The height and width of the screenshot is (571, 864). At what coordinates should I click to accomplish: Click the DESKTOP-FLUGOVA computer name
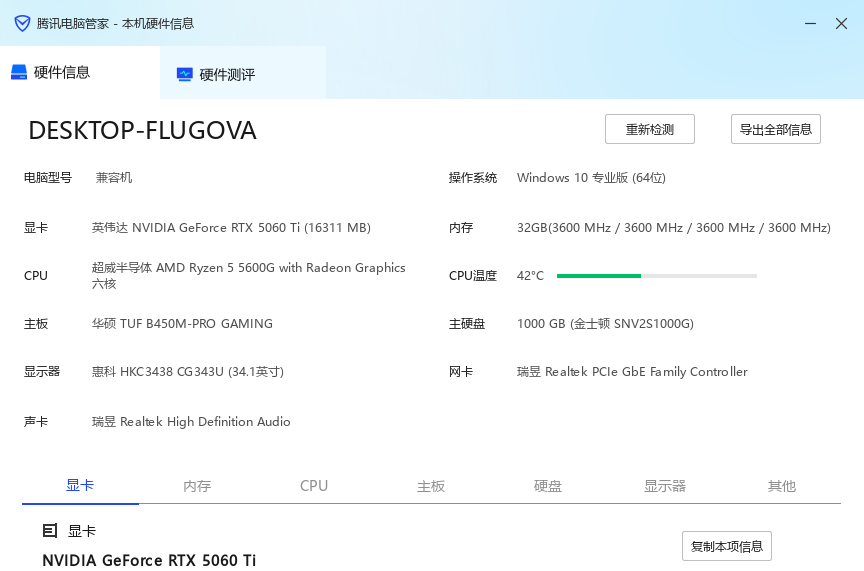coord(142,131)
